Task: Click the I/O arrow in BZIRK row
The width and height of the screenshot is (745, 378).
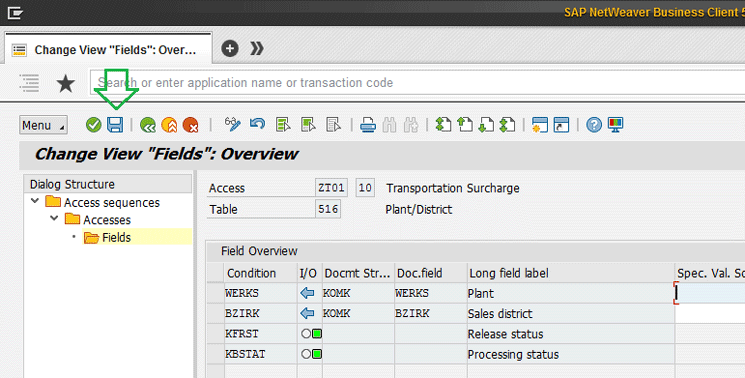Action: click(307, 313)
